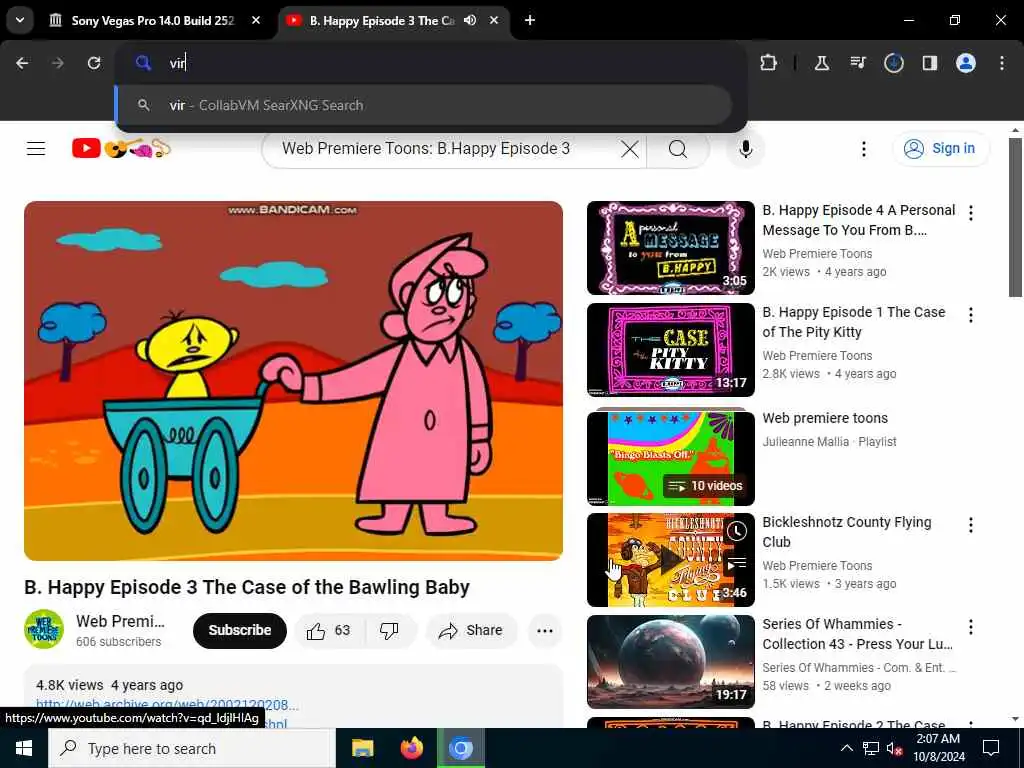Go to the YouTube home logo
The image size is (1024, 768).
pos(121,149)
